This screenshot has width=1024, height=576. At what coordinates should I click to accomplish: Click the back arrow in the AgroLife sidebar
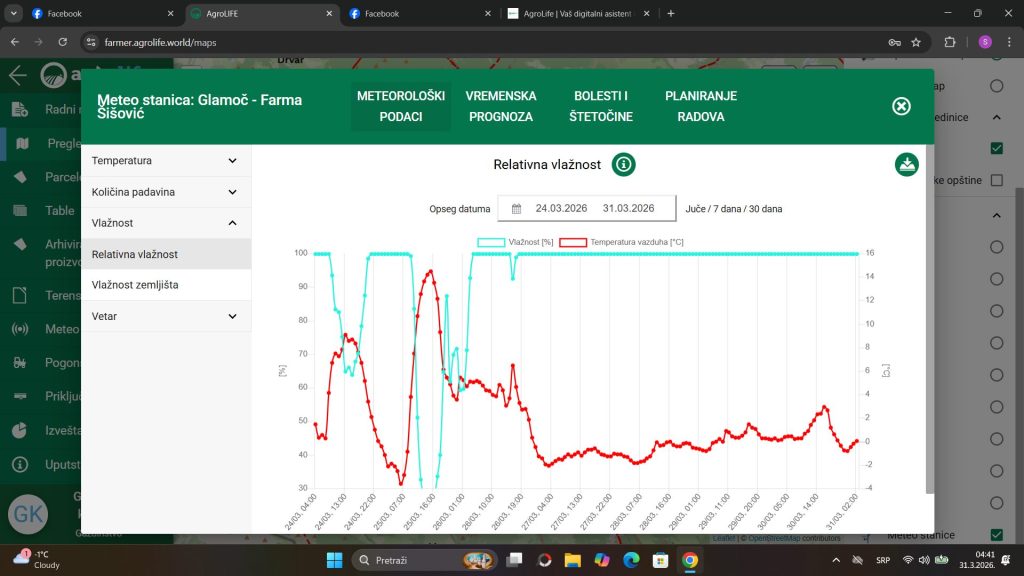tap(17, 76)
